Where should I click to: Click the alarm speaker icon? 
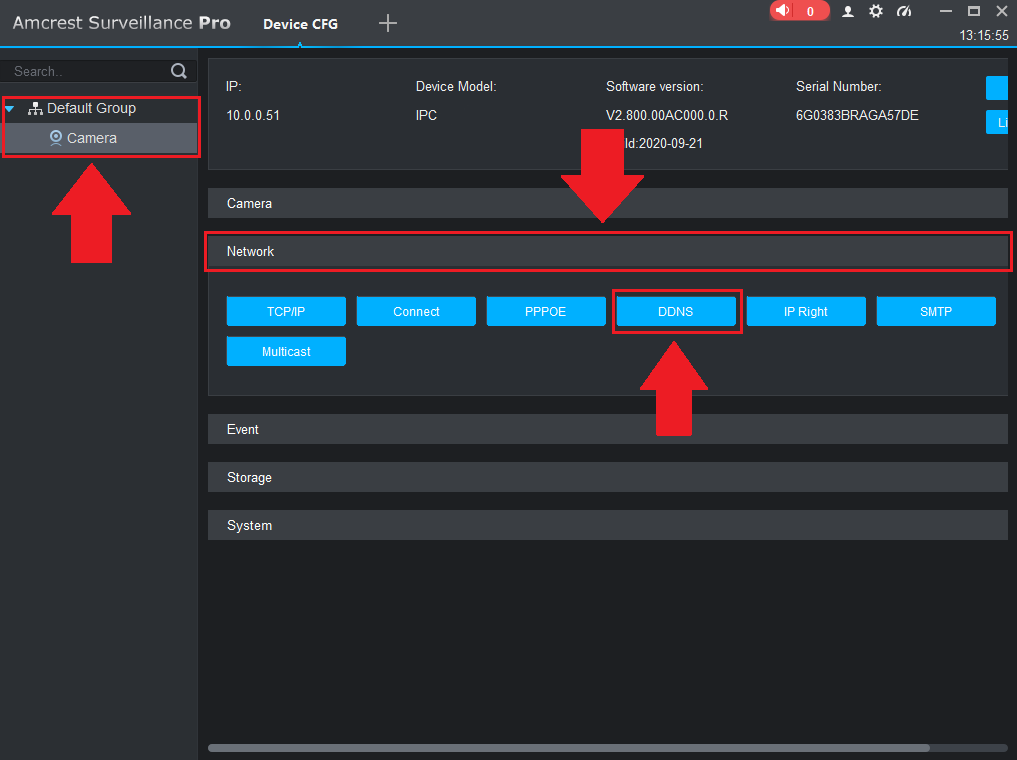click(782, 11)
